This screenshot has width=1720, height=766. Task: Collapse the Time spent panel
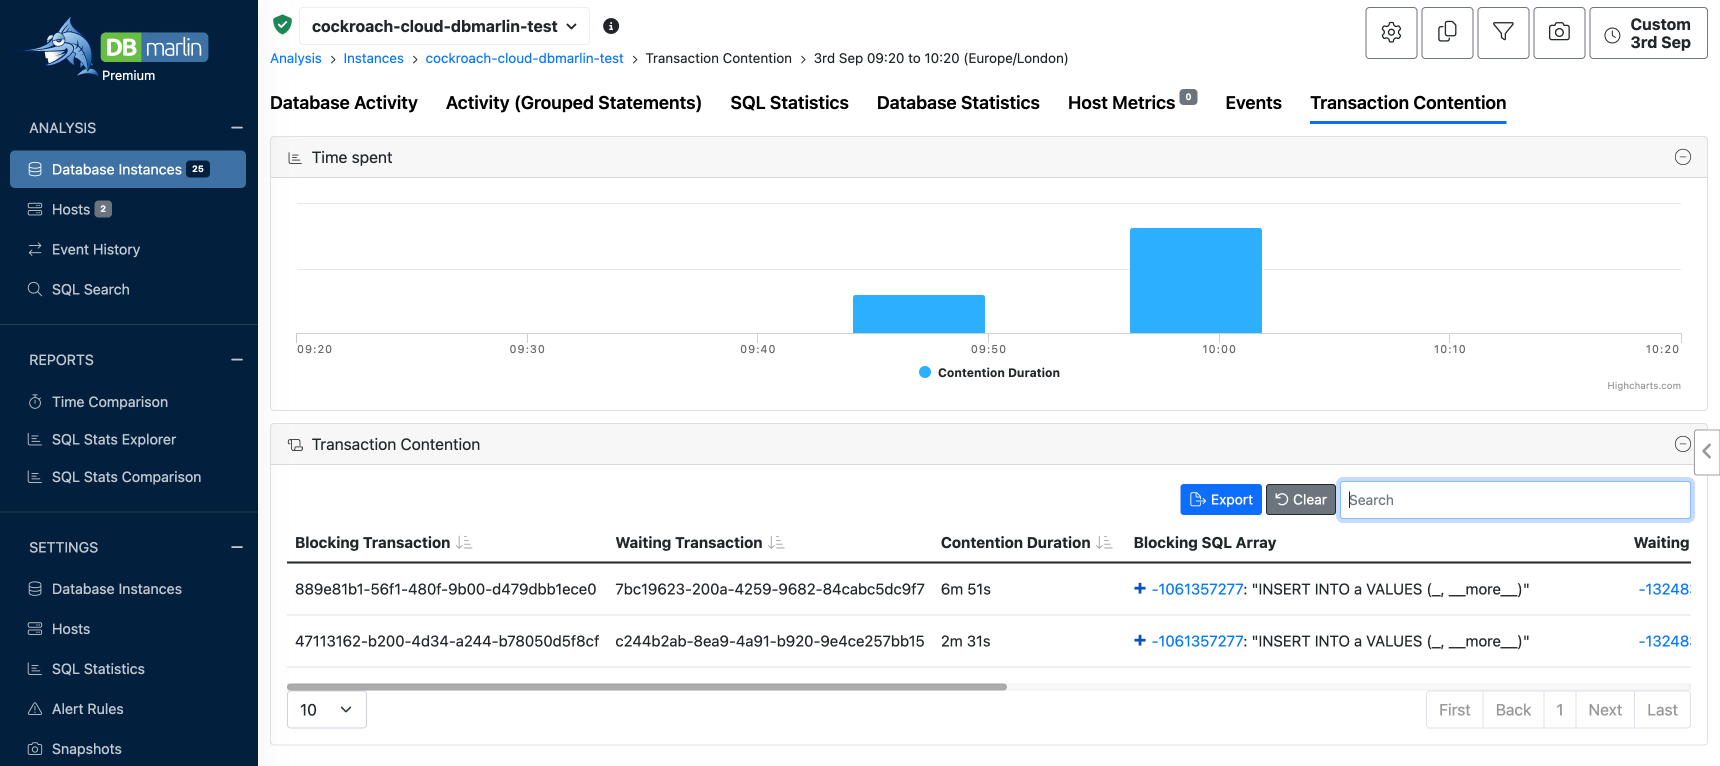(1683, 157)
